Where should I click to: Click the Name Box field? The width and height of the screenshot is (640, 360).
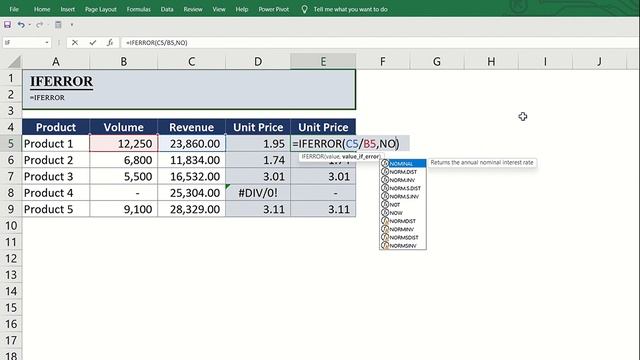24,42
